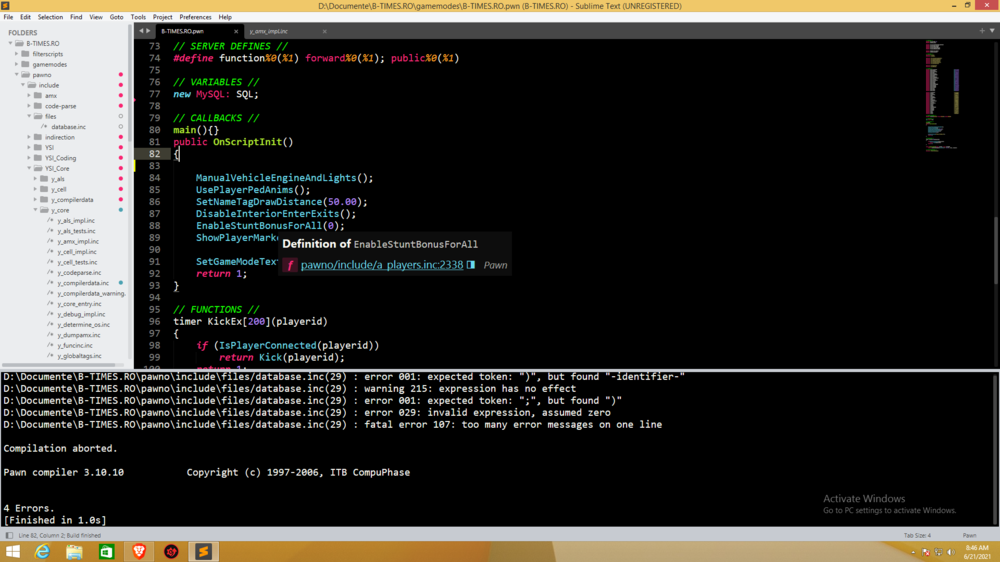This screenshot has height=562, width=1000.
Task: Click Action Center flag in tray
Action: coord(926,552)
